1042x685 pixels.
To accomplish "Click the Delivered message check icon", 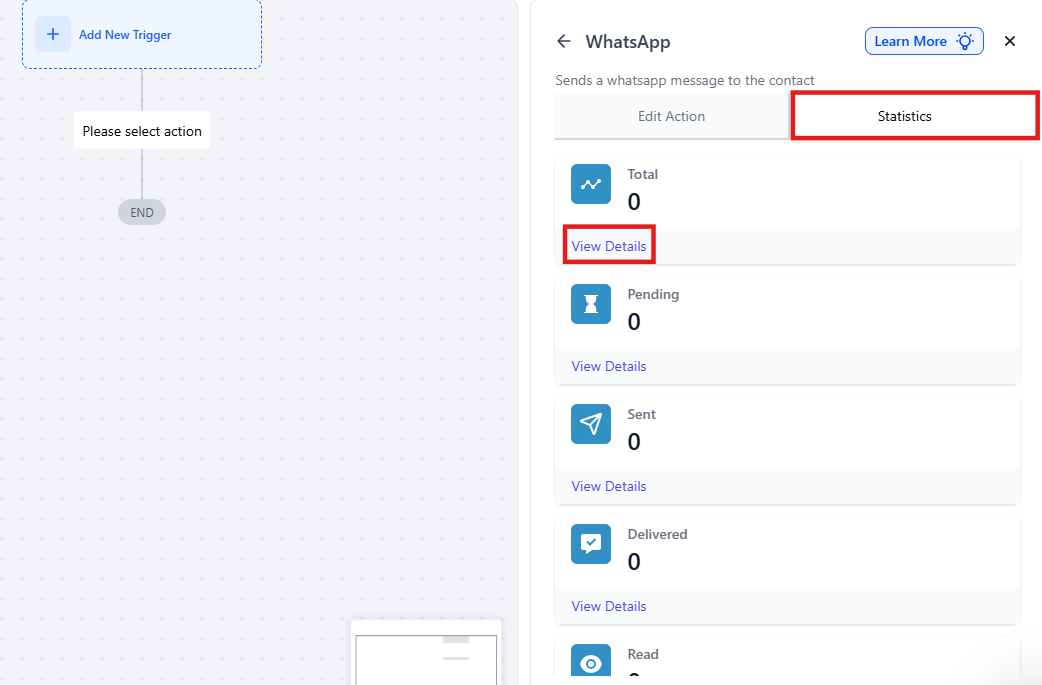I will pyautogui.click(x=591, y=543).
